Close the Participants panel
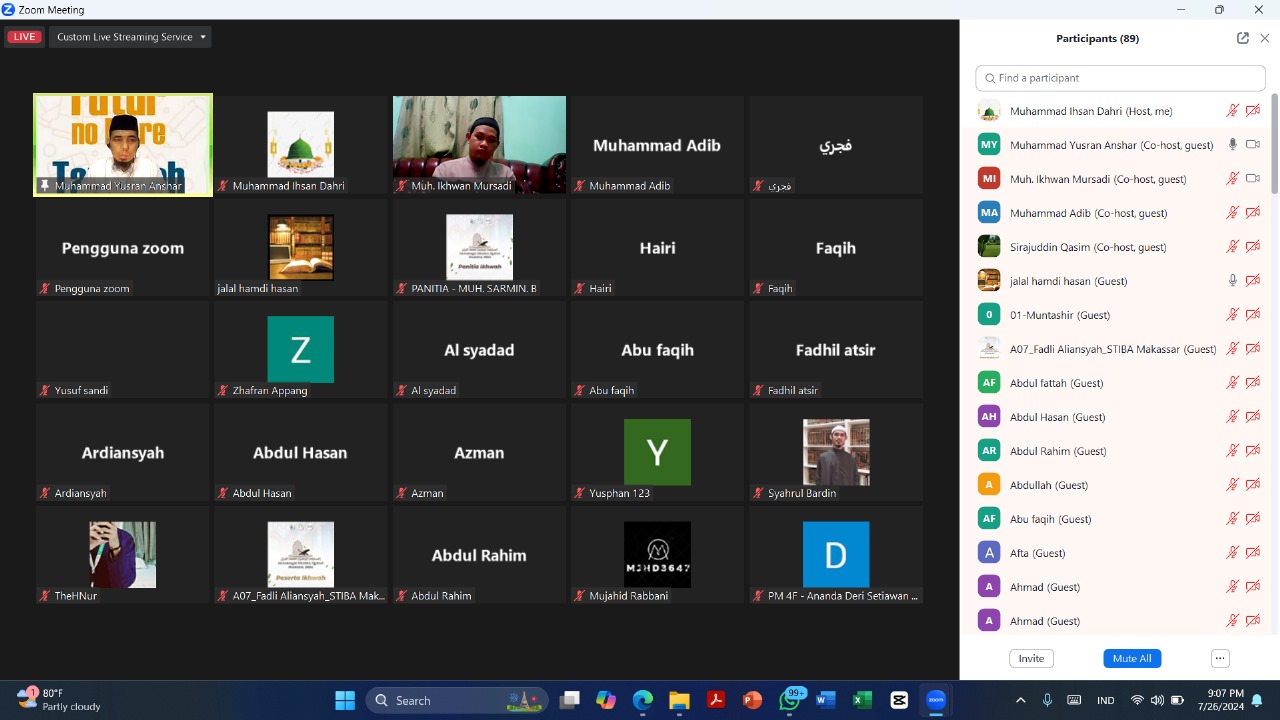 [x=1264, y=38]
